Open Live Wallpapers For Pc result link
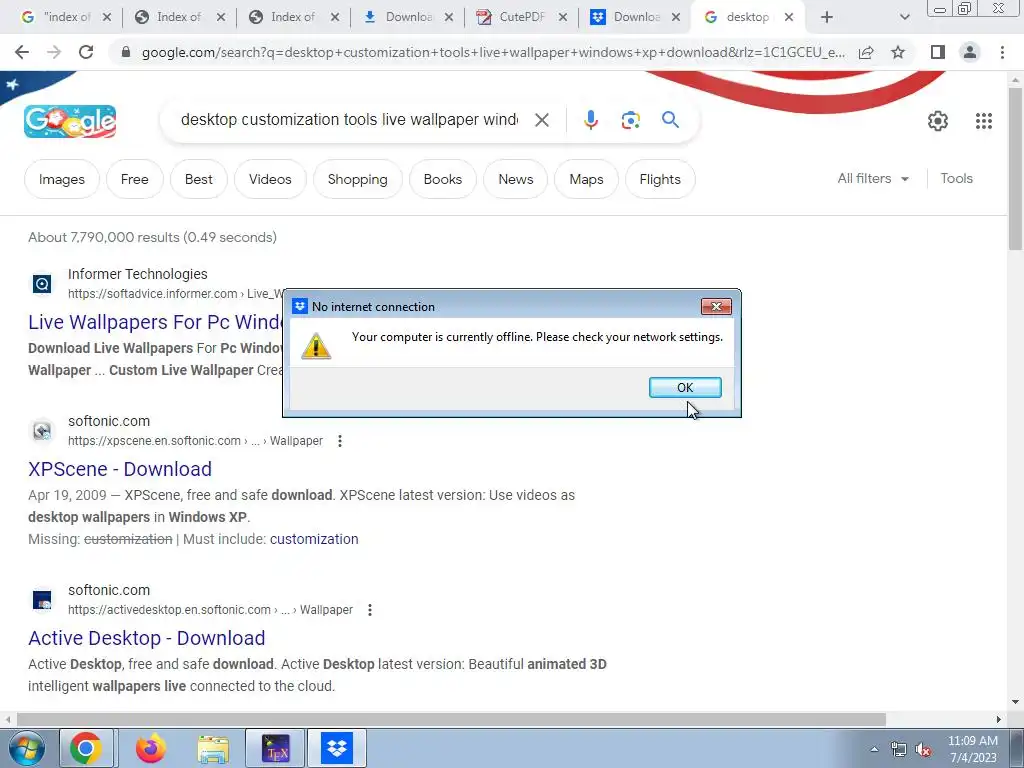1024x768 pixels. tap(155, 322)
